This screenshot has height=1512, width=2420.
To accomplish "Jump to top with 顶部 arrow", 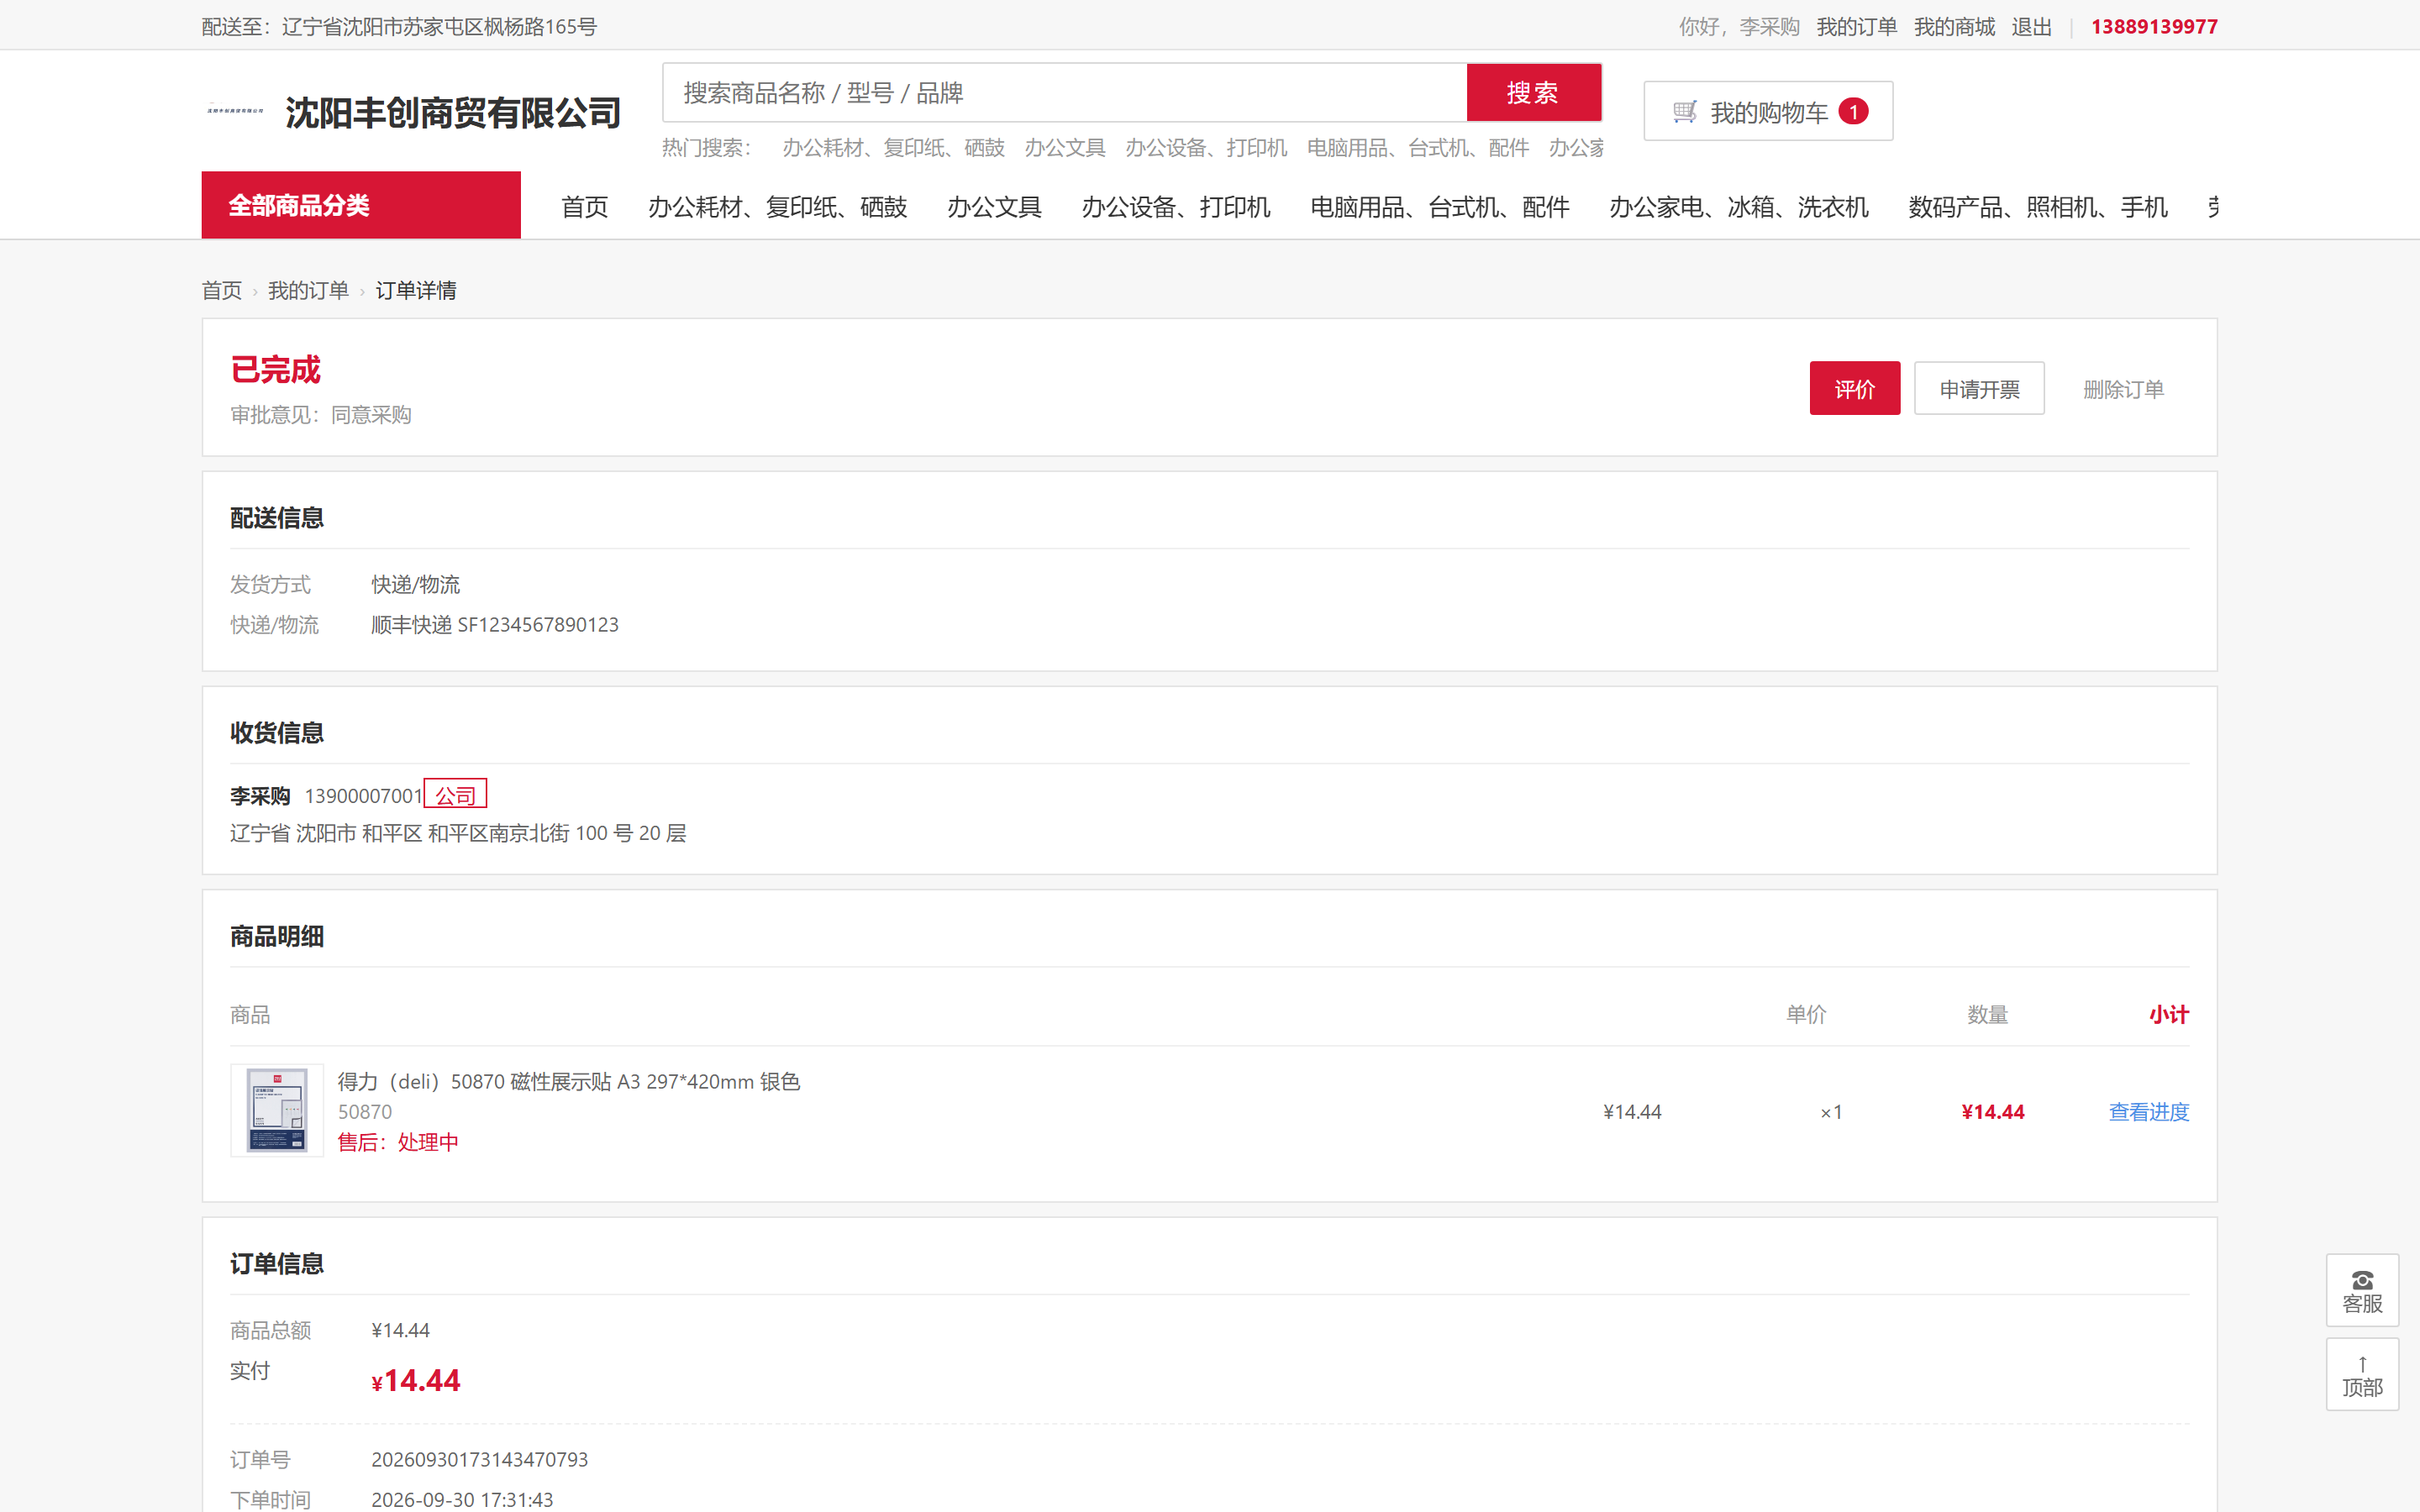I will coord(2362,1375).
